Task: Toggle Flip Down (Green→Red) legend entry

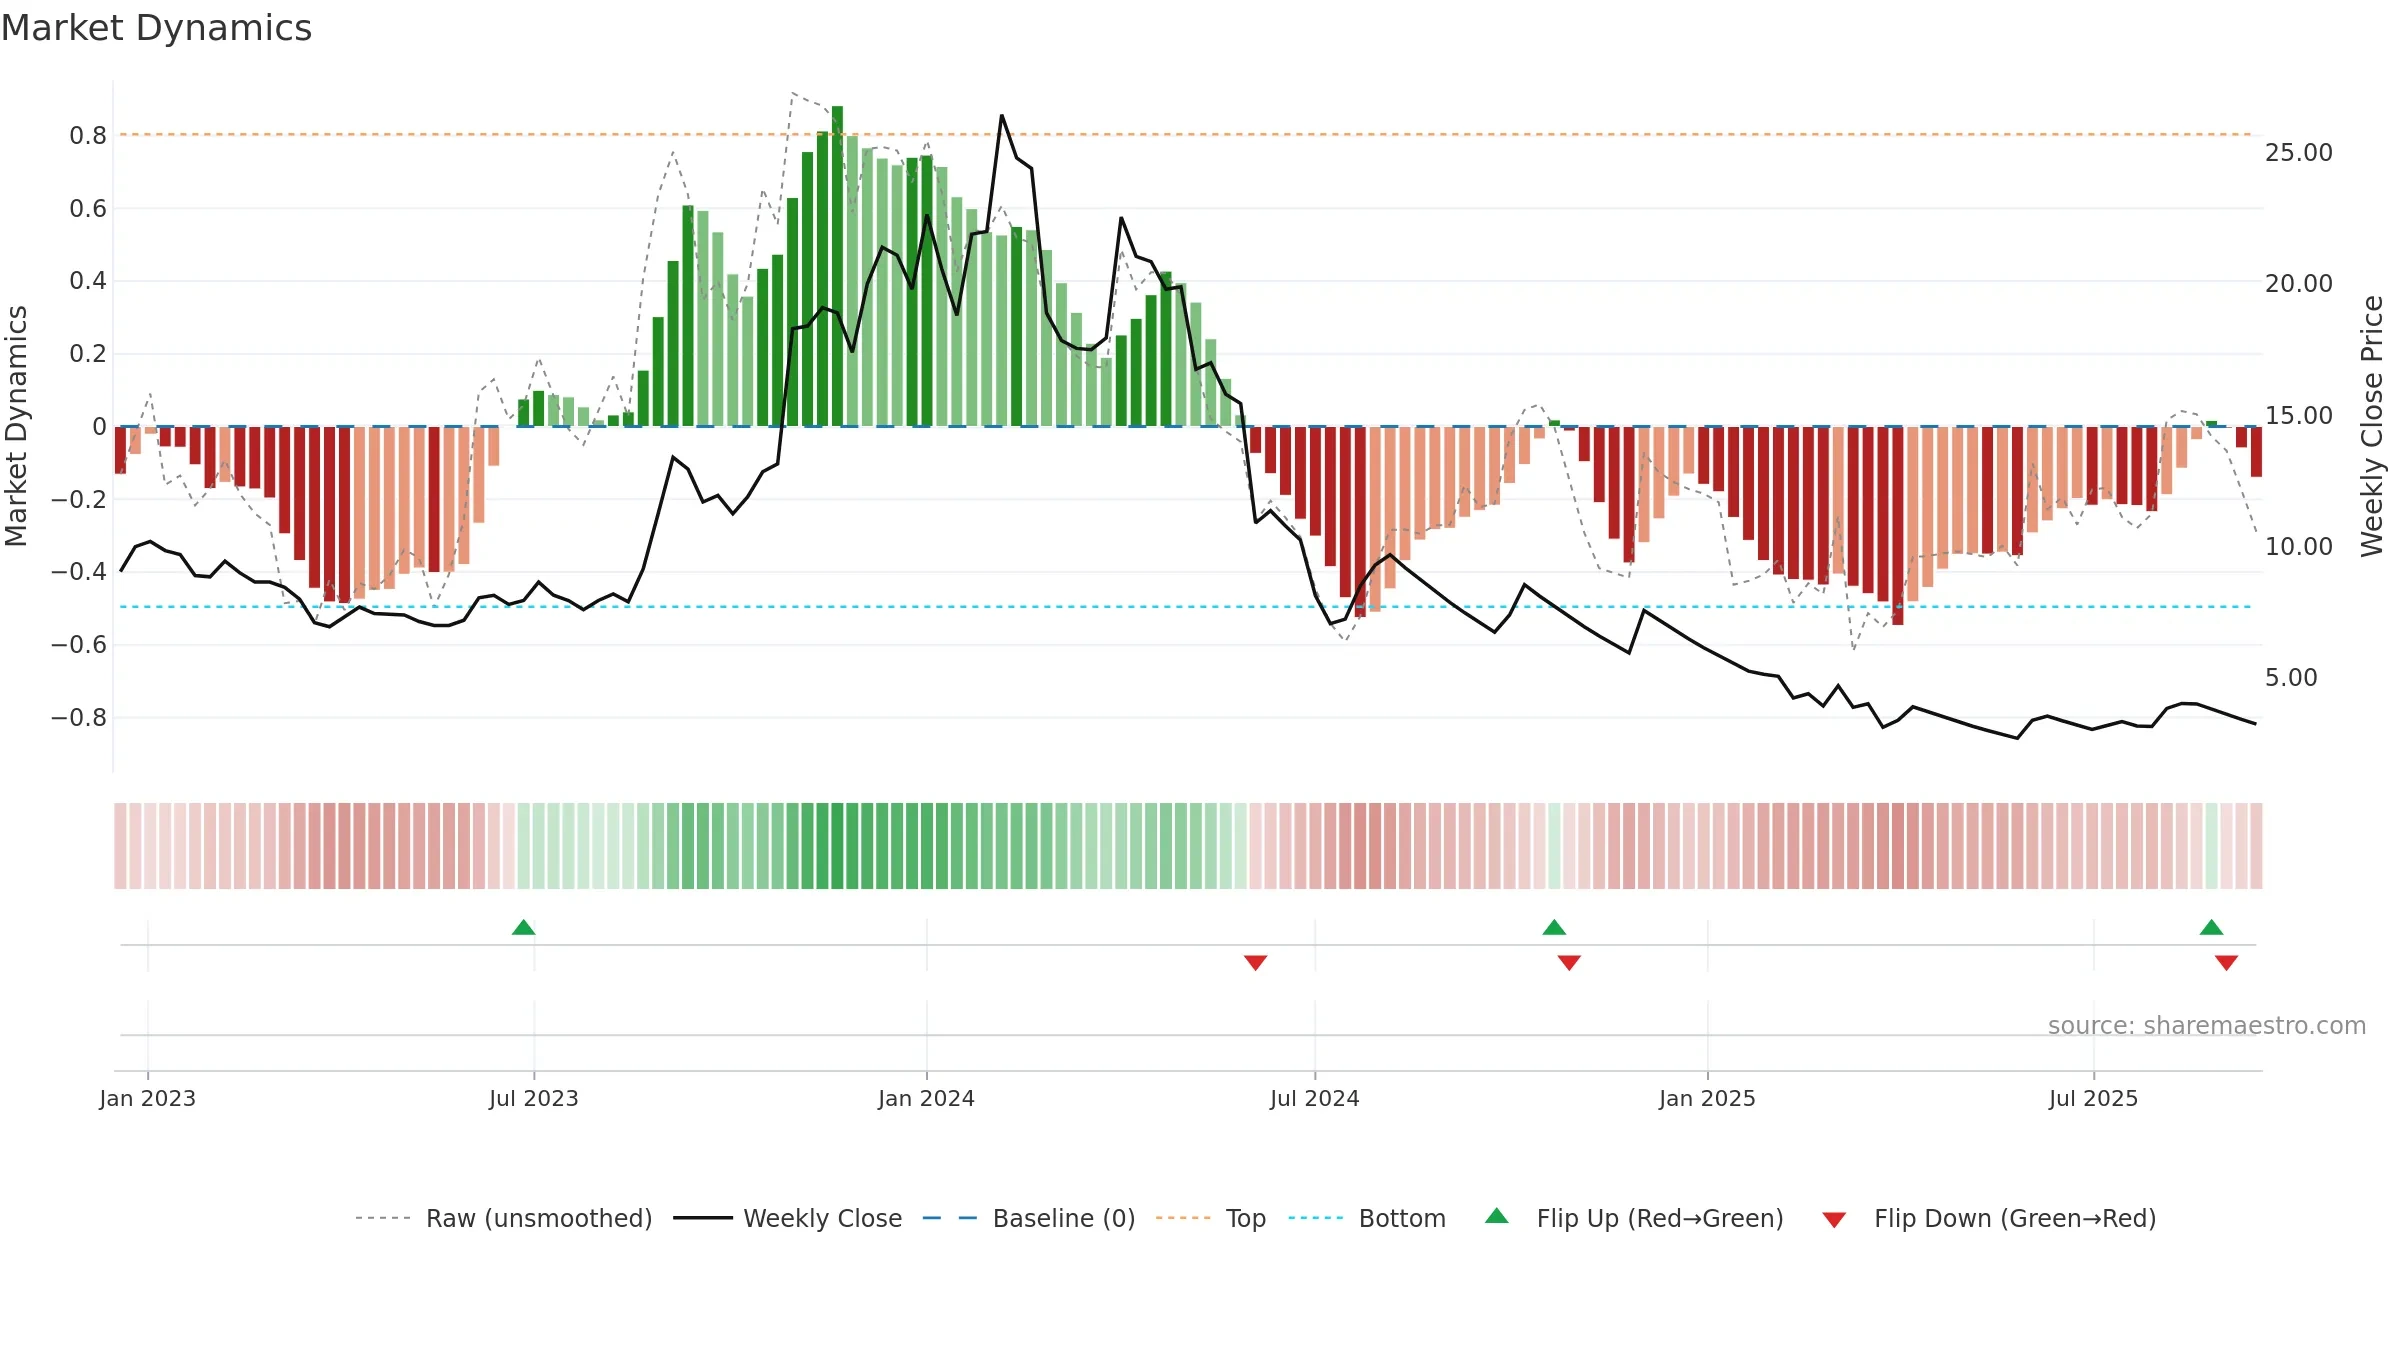Action: coord(1988,1218)
